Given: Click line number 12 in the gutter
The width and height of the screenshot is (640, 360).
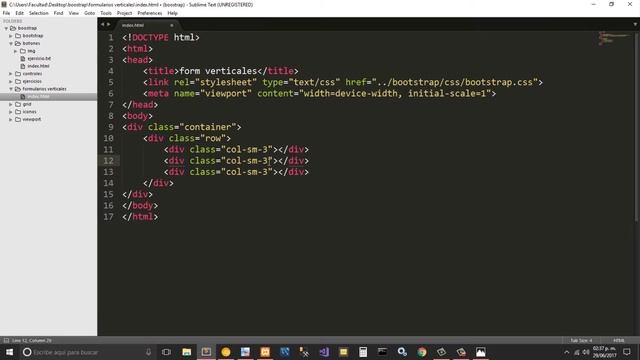Looking at the screenshot, I should (x=109, y=161).
